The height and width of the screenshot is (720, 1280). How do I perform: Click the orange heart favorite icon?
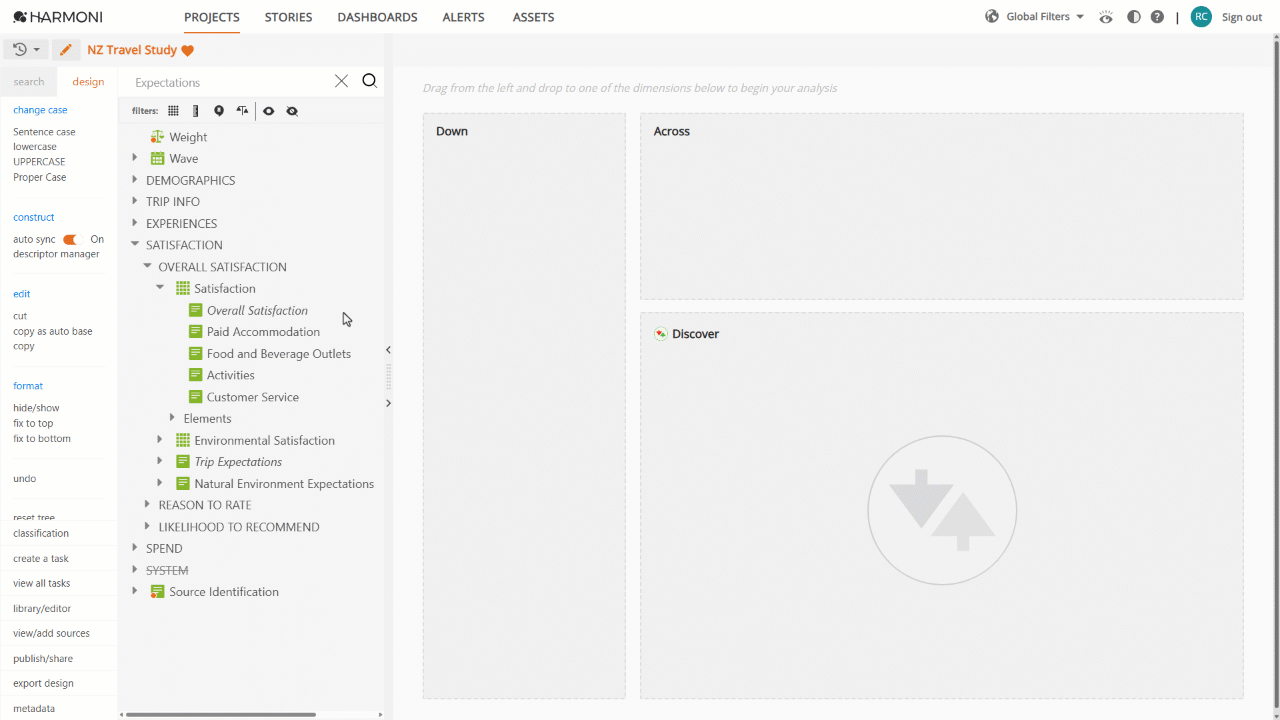pos(188,51)
